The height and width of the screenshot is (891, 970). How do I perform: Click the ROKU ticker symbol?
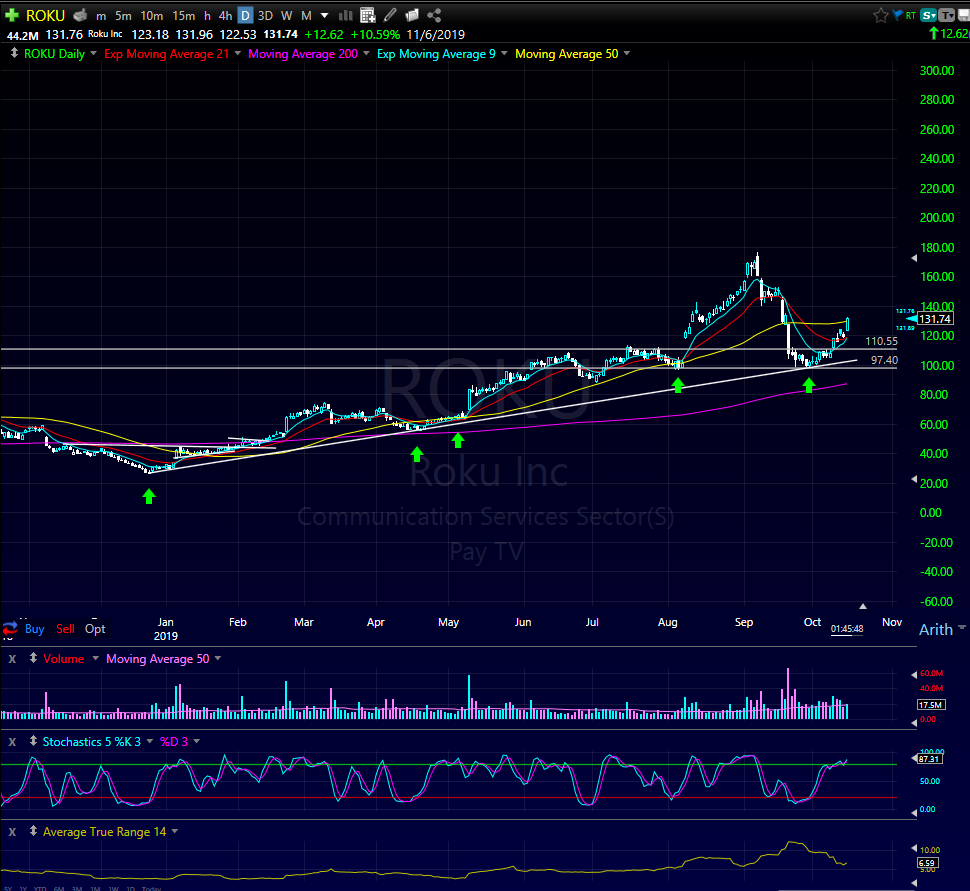coord(45,15)
